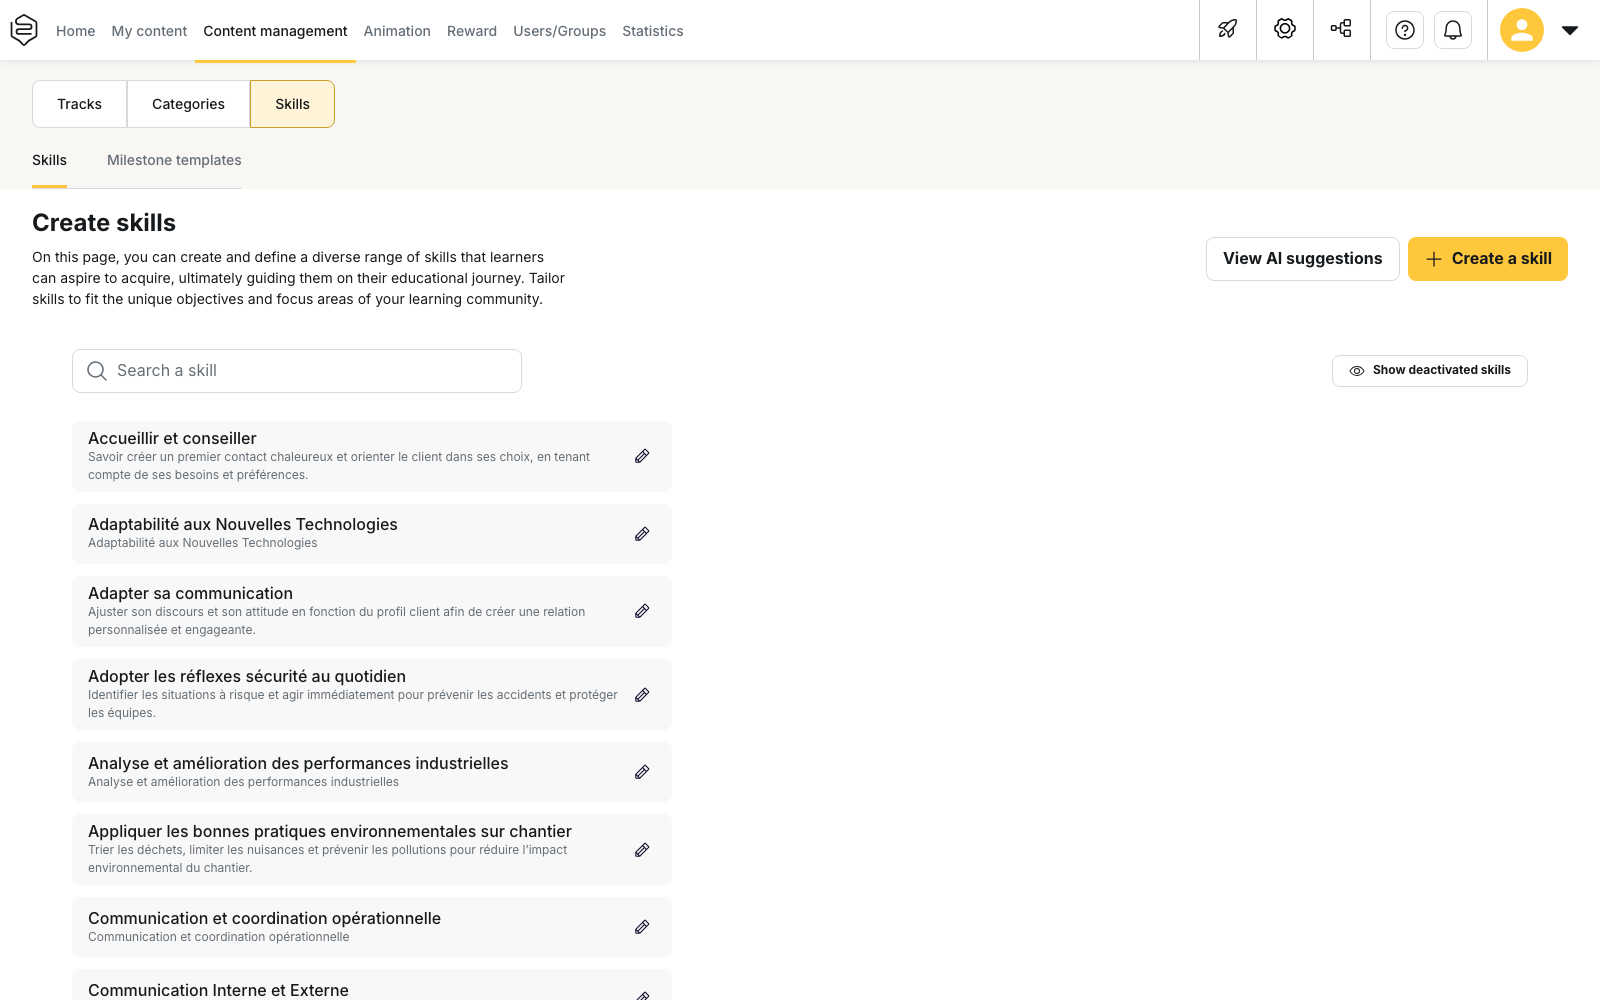This screenshot has height=1000, width=1600.
Task: Click View AI suggestions button
Action: (1302, 259)
